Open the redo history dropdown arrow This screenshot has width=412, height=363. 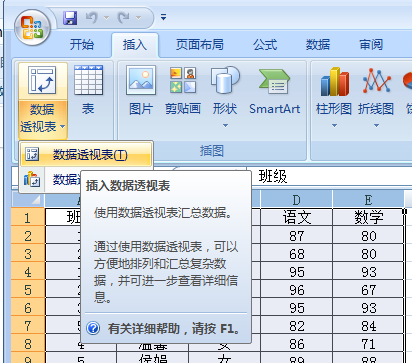click(x=138, y=17)
